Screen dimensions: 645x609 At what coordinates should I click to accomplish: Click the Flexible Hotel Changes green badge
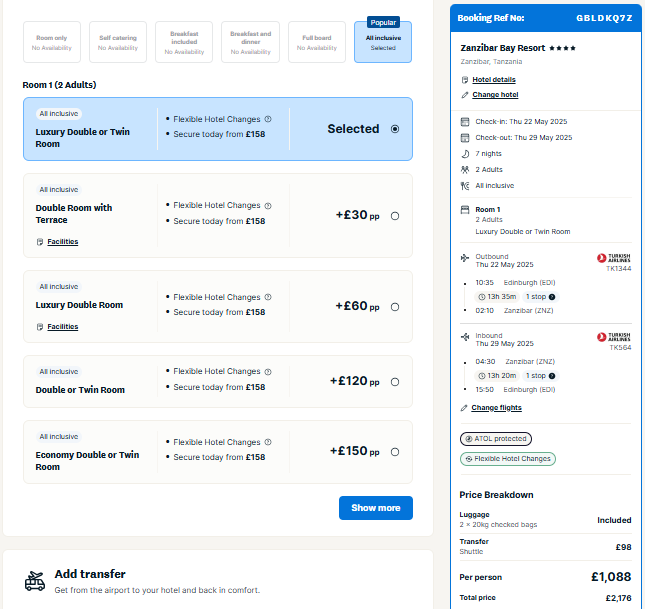[508, 458]
